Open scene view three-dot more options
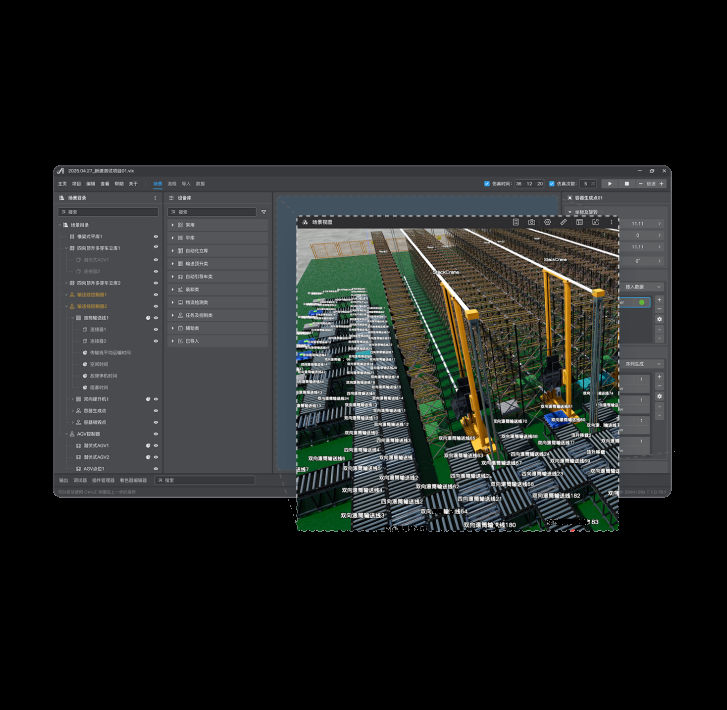Image resolution: width=727 pixels, height=710 pixels. pyautogui.click(x=611, y=222)
